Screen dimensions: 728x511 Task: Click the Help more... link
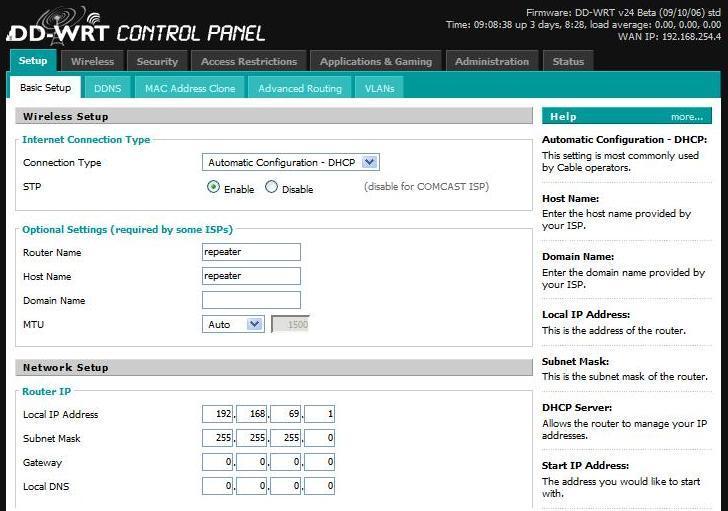tap(686, 117)
